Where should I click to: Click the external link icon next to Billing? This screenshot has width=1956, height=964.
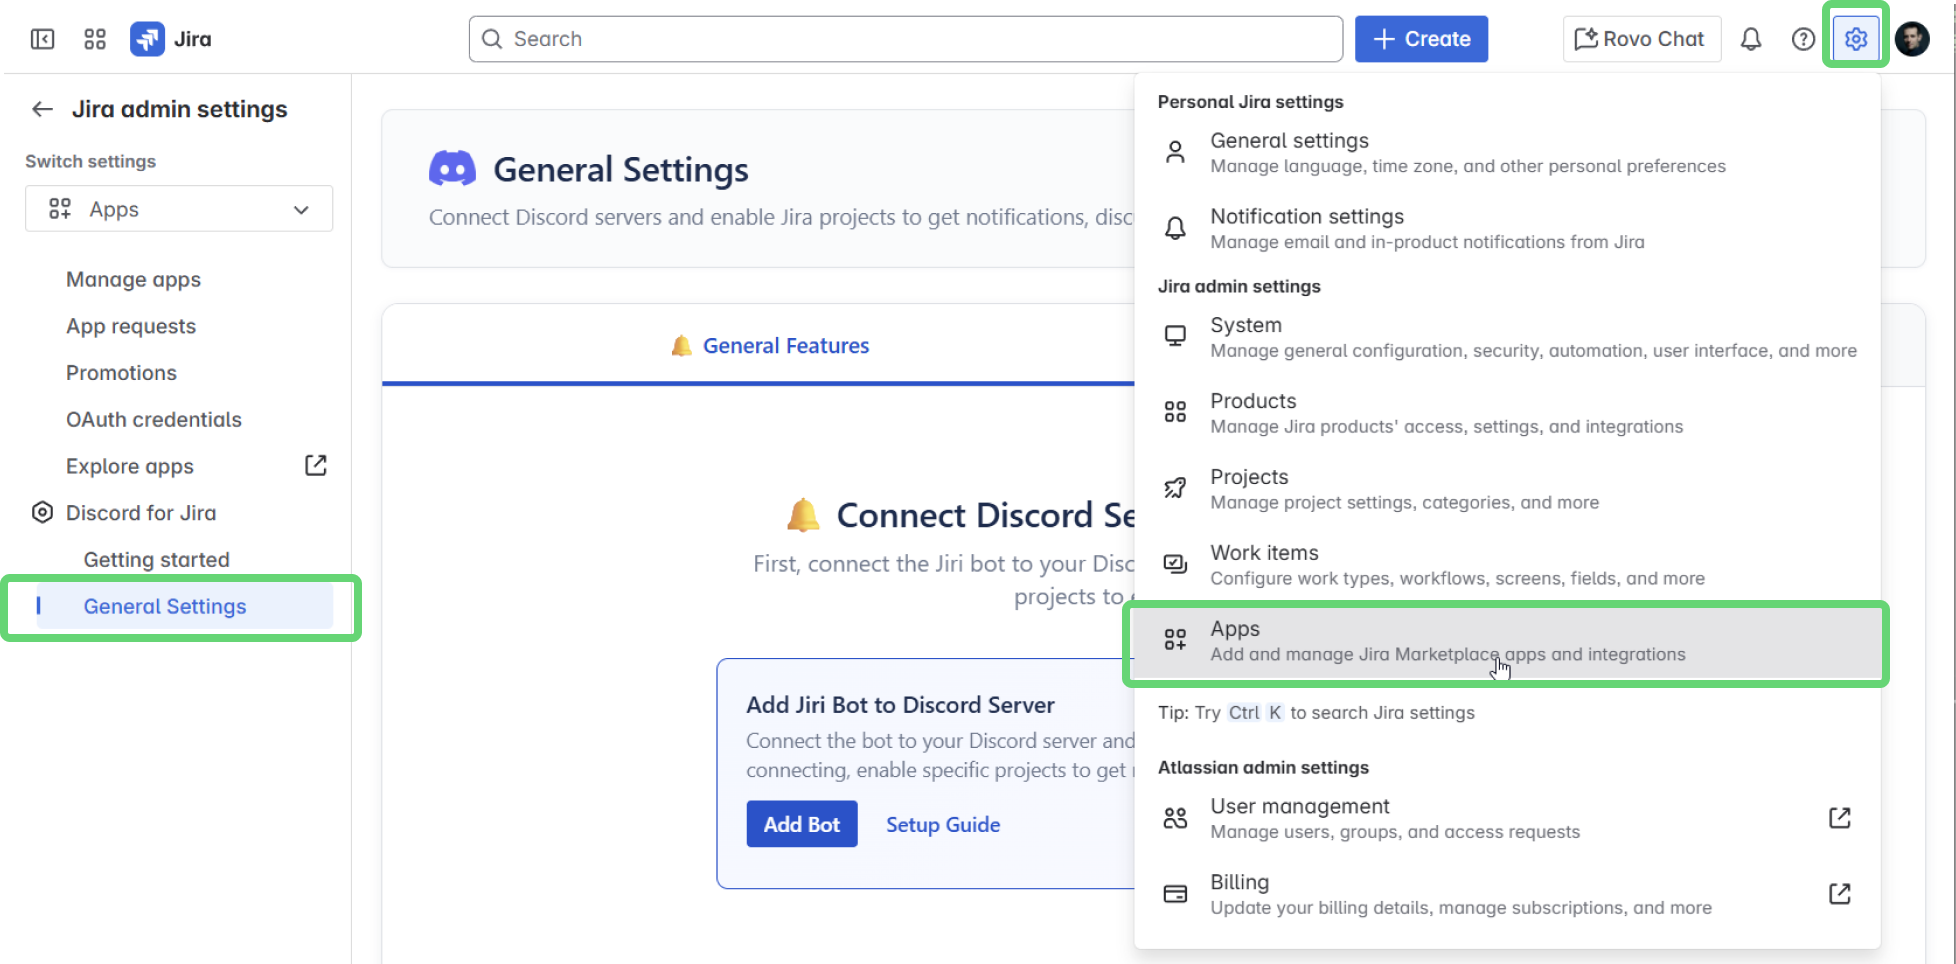pos(1840,893)
